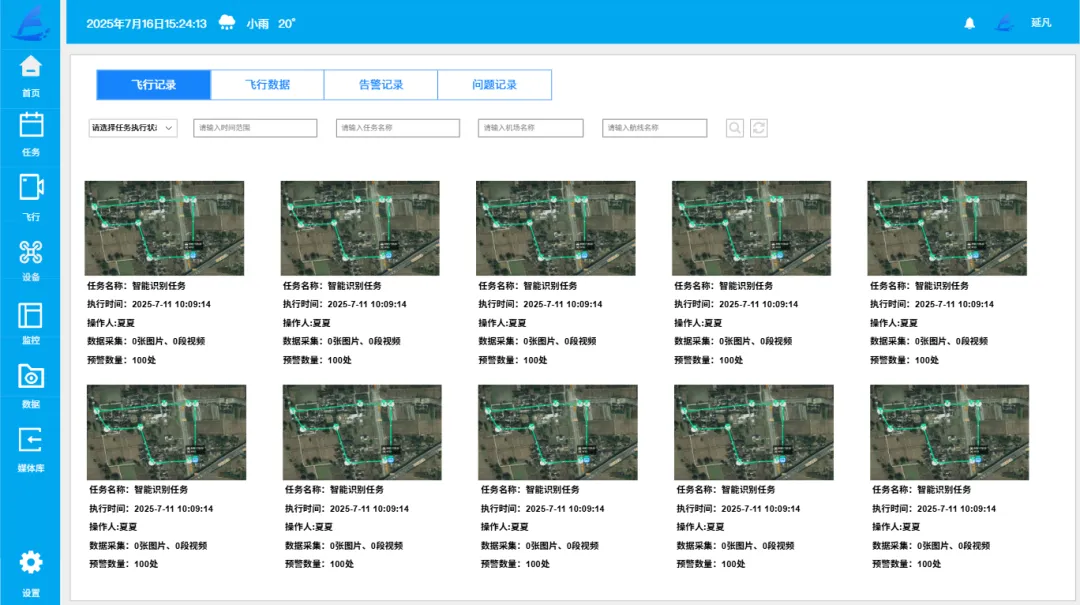Click the search magnifier button
This screenshot has width=1080, height=605.
[735, 128]
